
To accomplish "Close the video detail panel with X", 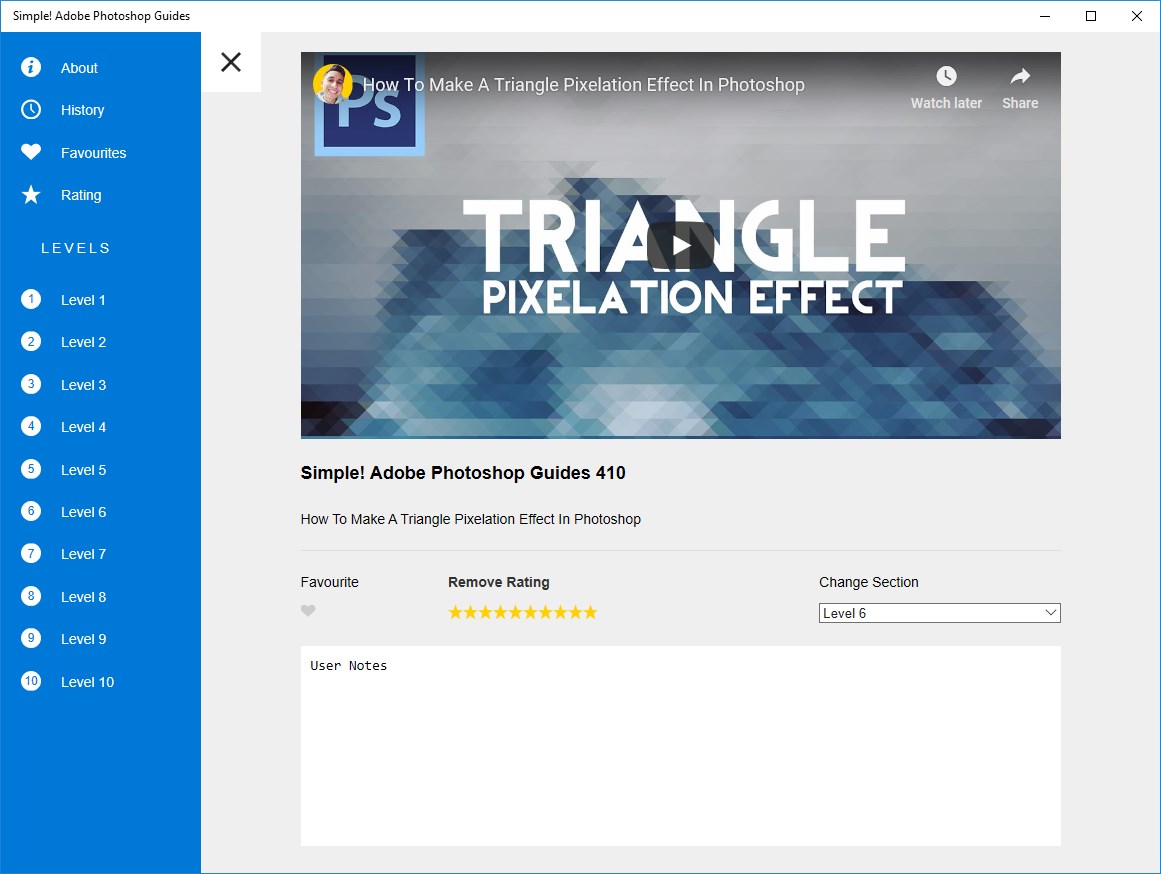I will (231, 62).
